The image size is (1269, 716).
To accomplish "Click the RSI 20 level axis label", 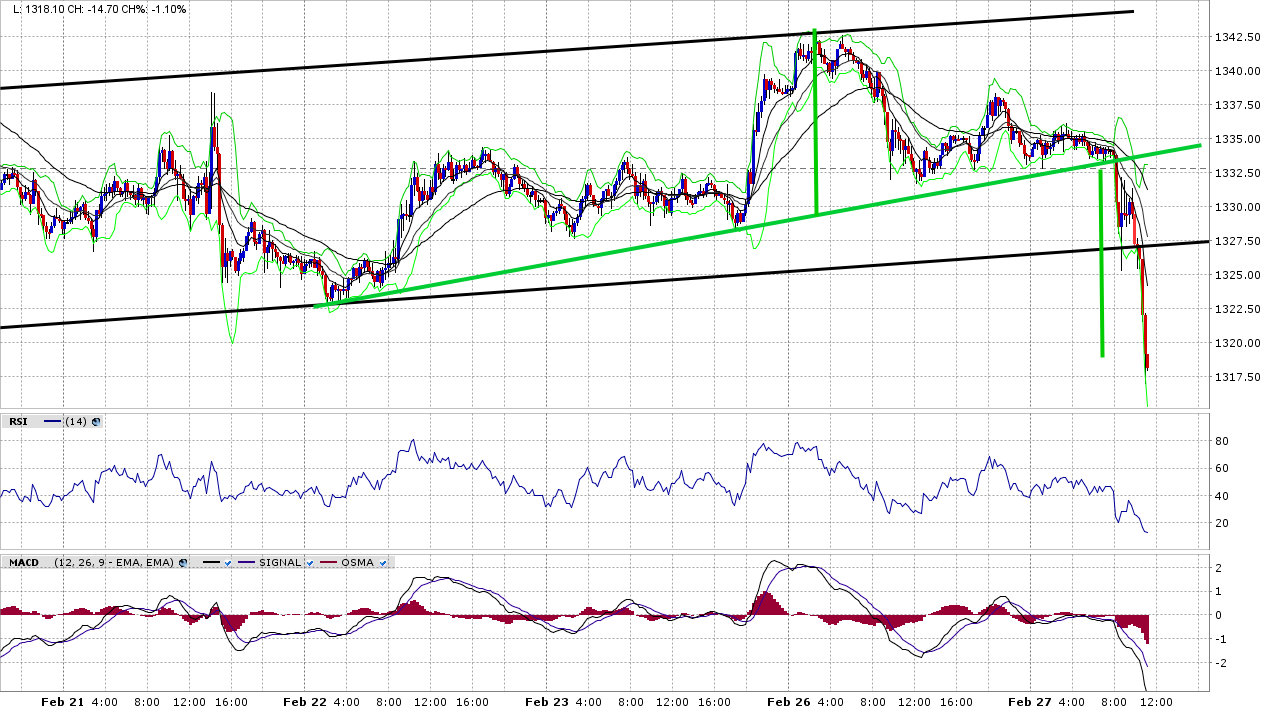I will [1221, 523].
